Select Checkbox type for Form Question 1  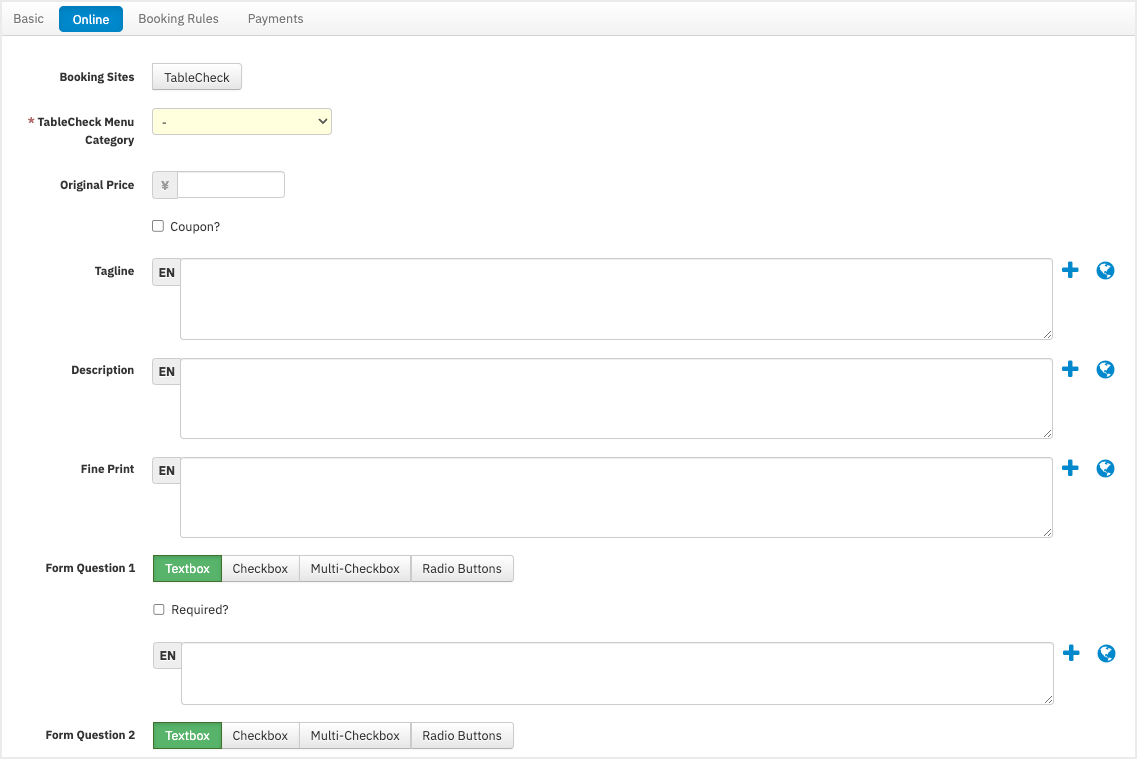point(260,569)
